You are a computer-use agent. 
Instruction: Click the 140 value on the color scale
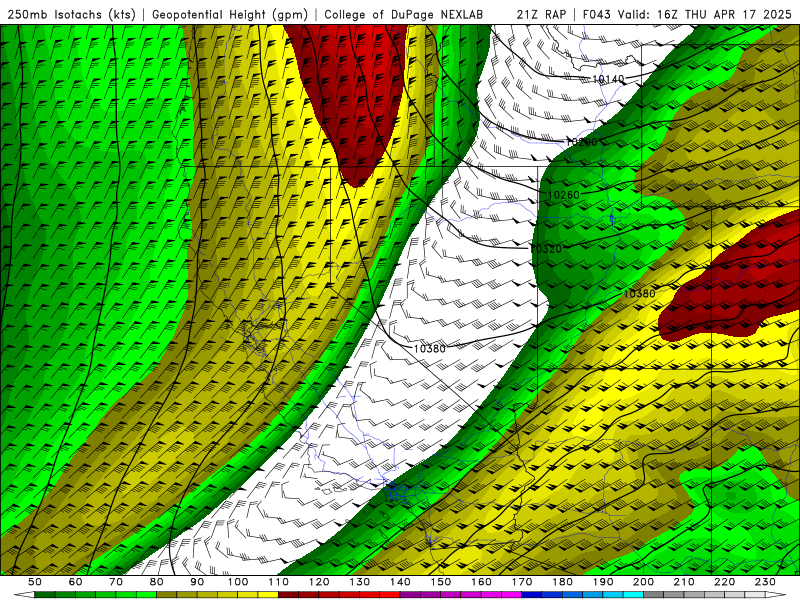click(x=401, y=582)
